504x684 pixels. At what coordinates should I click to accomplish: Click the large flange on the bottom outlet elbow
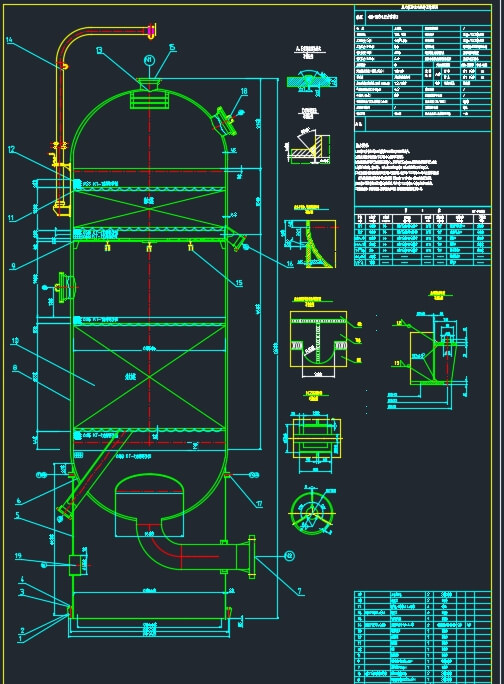coord(252,557)
